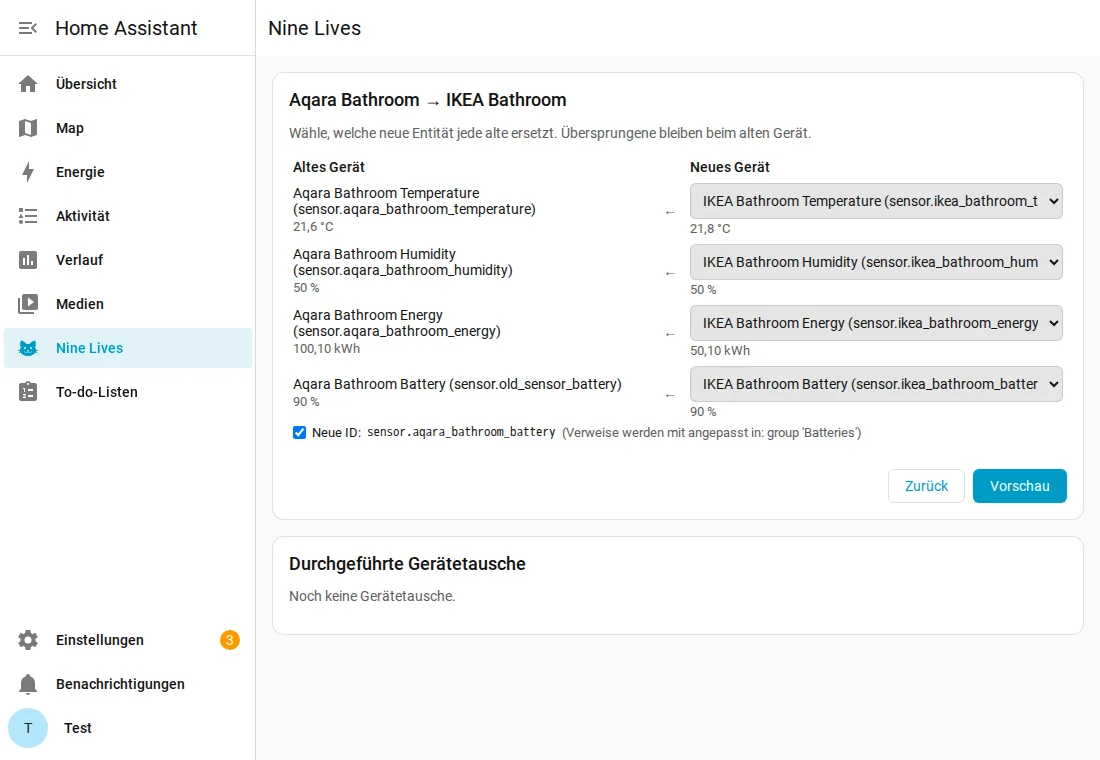Open the Test user profile
Viewport: 1100px width, 760px height.
pos(128,728)
